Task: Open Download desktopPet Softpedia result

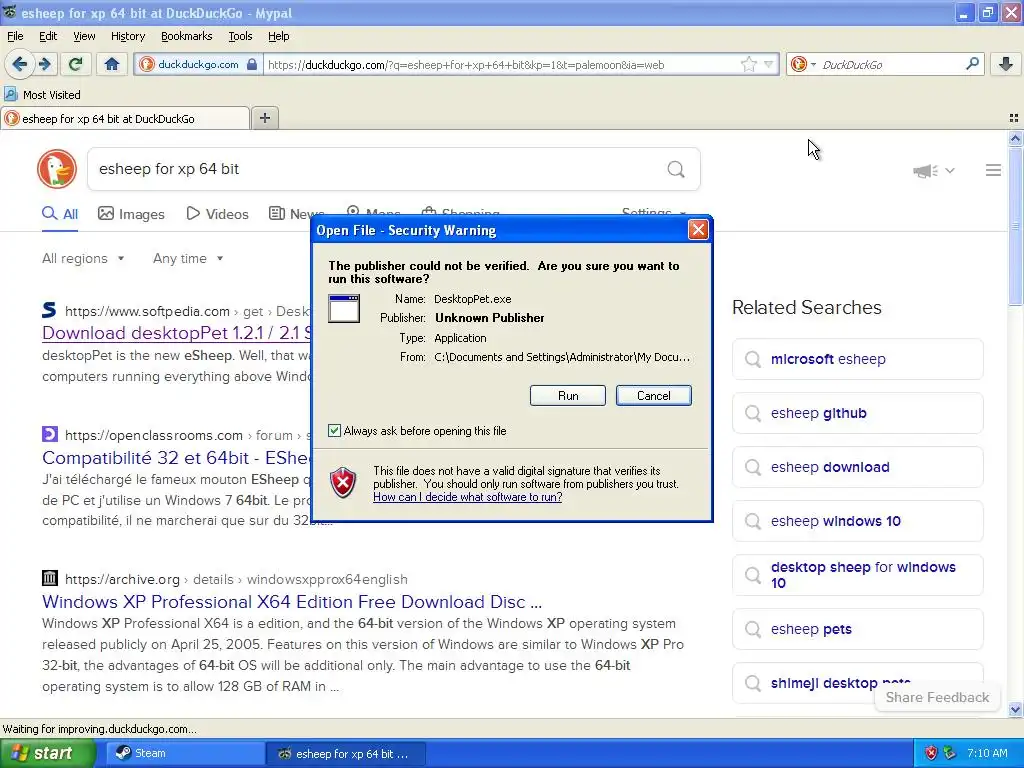Action: point(176,332)
